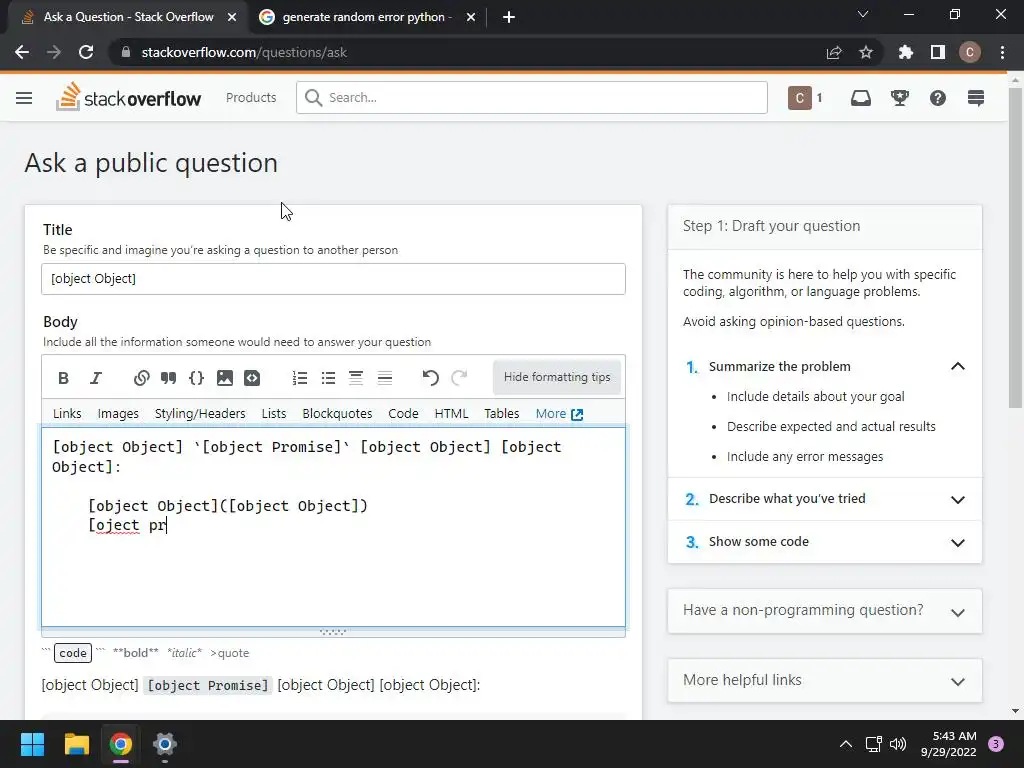Open the Stack Exchange site switcher icon
The width and height of the screenshot is (1024, 768).
976,98
